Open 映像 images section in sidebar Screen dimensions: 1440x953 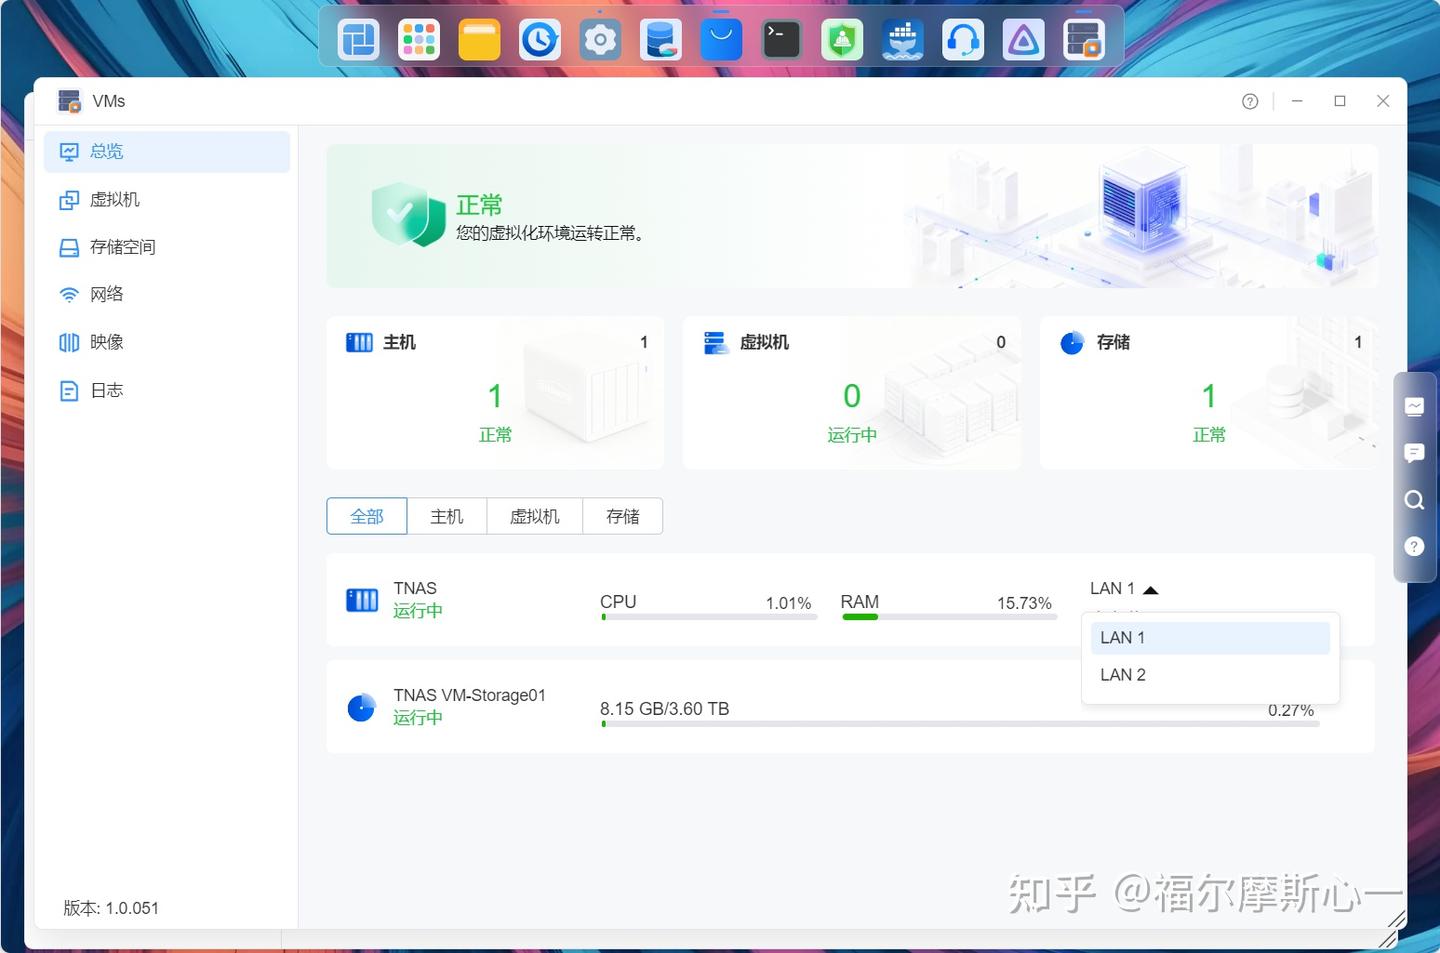[167, 342]
